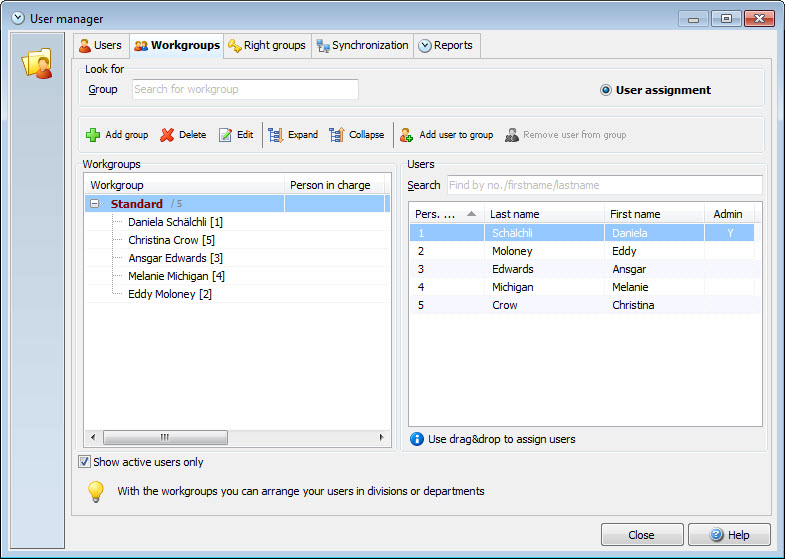This screenshot has width=785, height=559.
Task: Switch to the Synchronization tab
Action: (362, 46)
